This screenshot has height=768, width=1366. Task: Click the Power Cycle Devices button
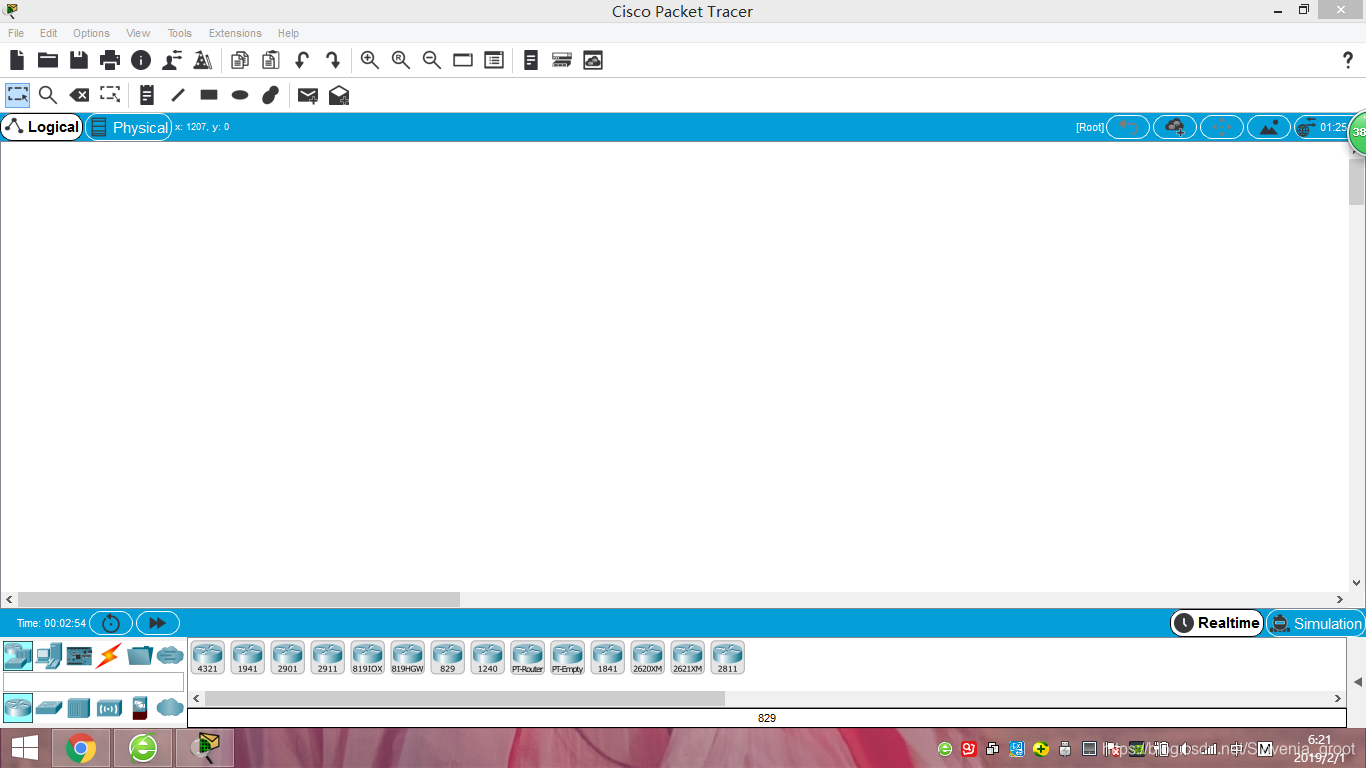(x=110, y=623)
